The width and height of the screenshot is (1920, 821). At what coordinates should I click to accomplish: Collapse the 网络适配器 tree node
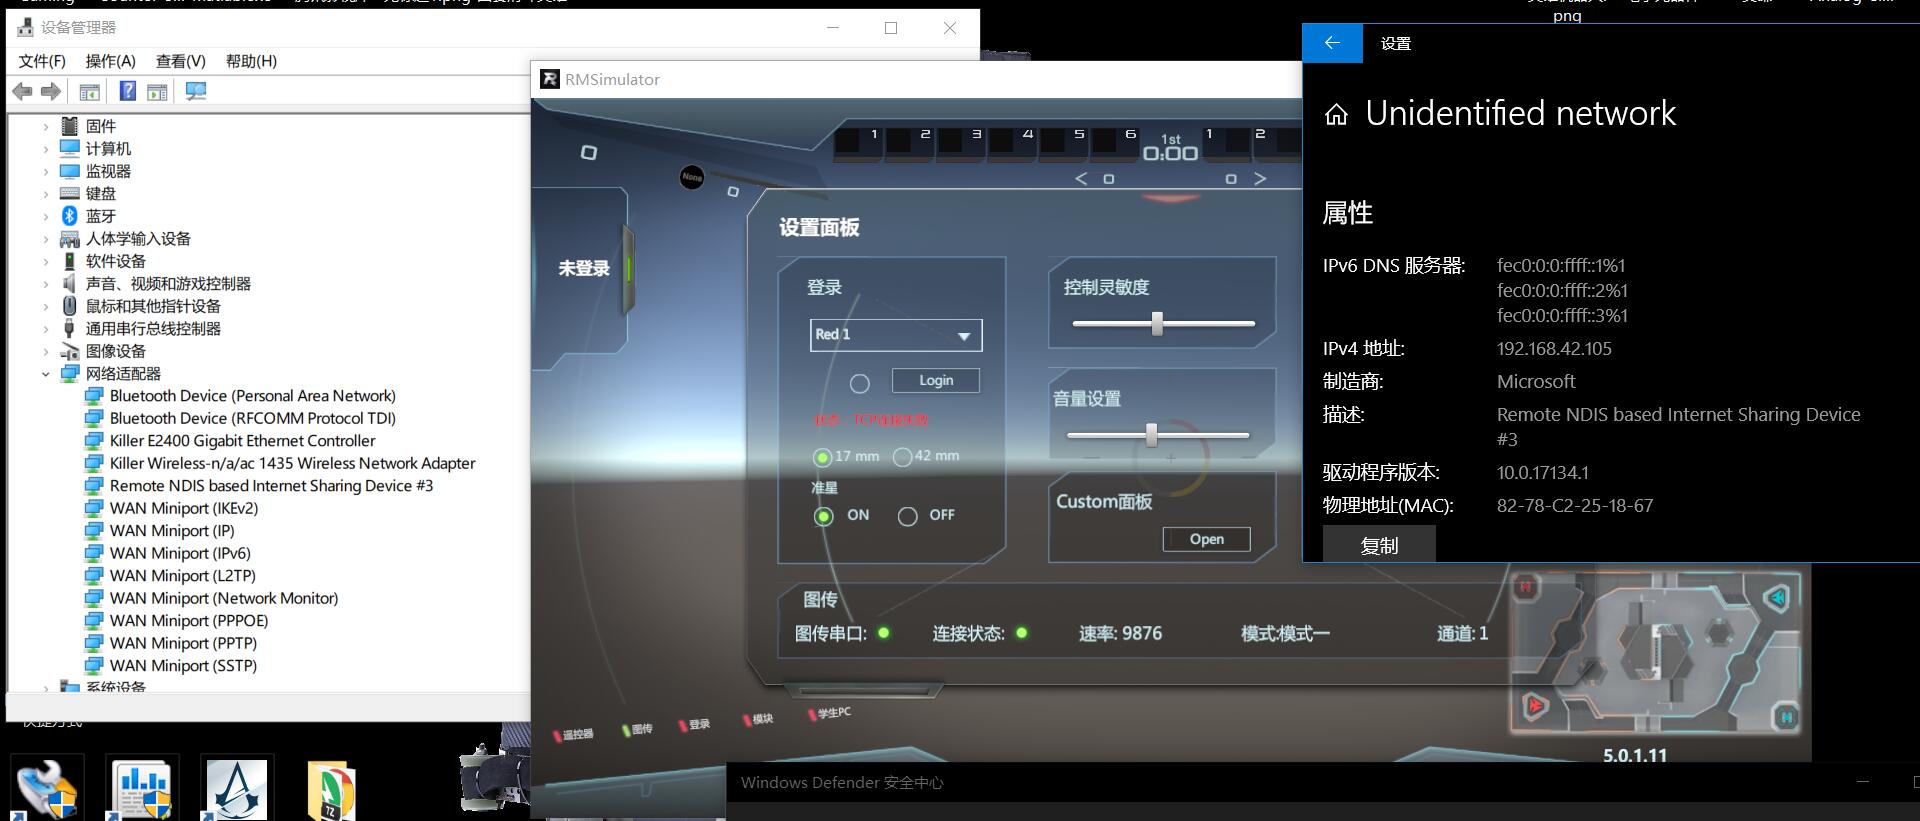[45, 374]
